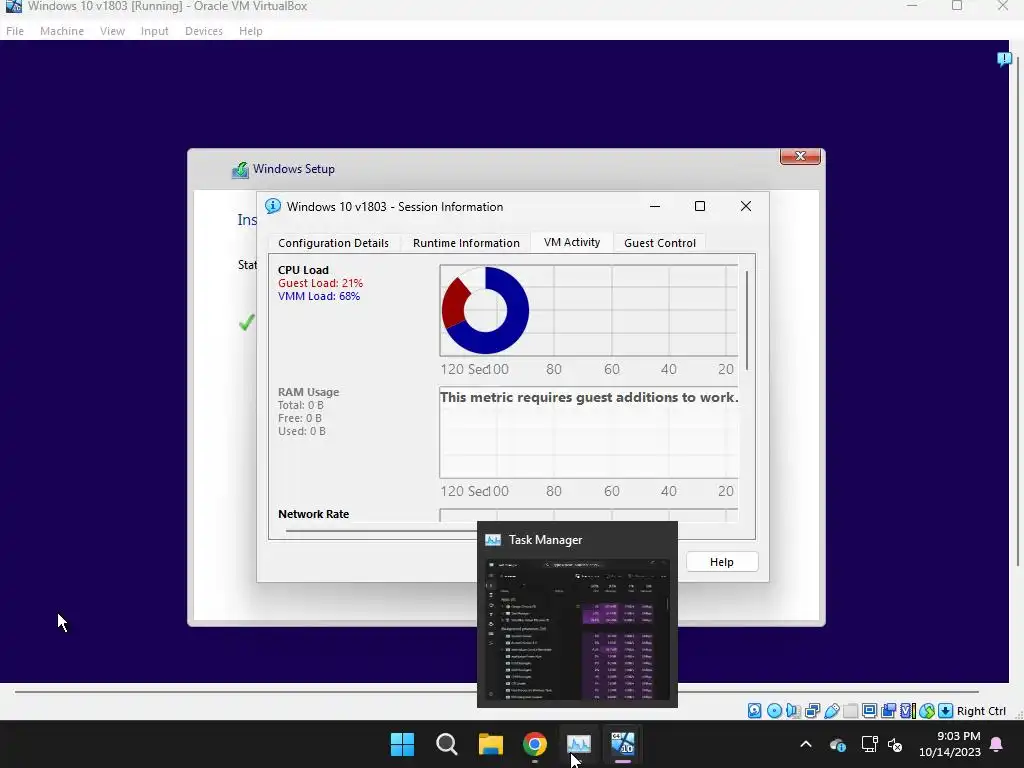Switch to Configuration Details tab
The image size is (1024, 768).
[x=333, y=243]
